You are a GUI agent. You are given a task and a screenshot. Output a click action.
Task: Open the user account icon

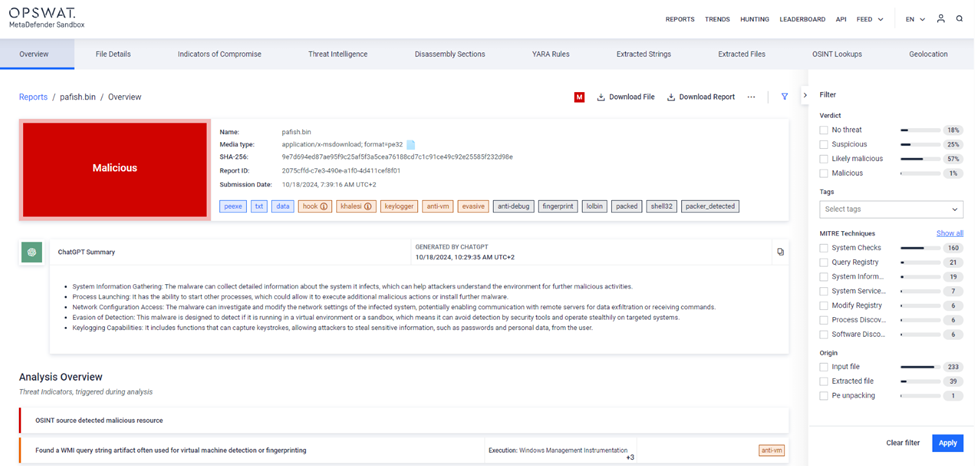tap(941, 19)
